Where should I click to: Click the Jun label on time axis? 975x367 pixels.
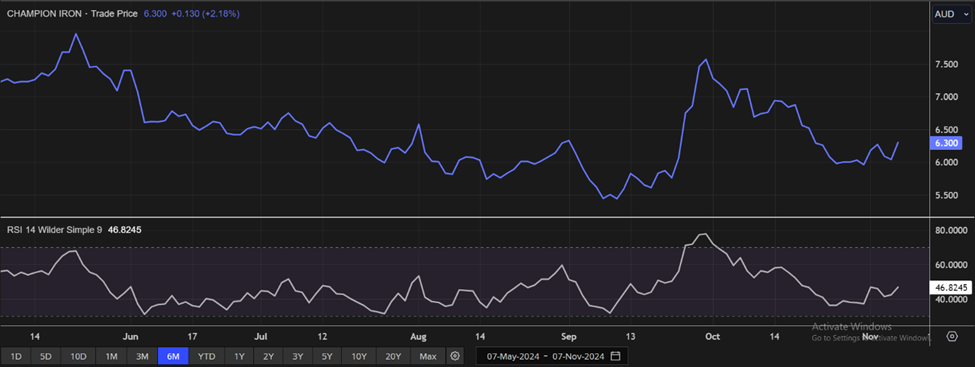tap(130, 337)
